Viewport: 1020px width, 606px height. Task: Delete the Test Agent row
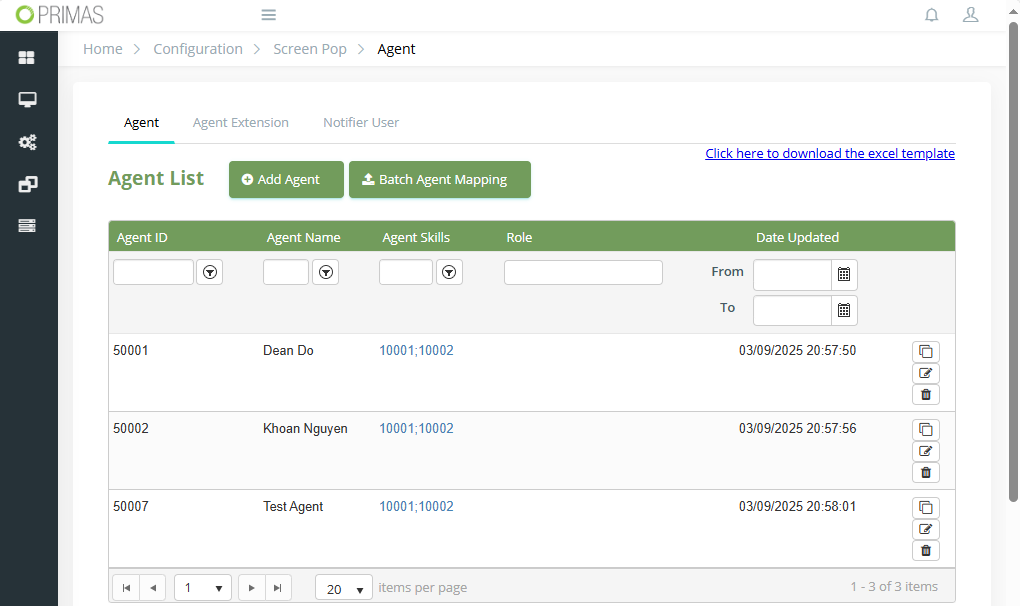click(925, 550)
